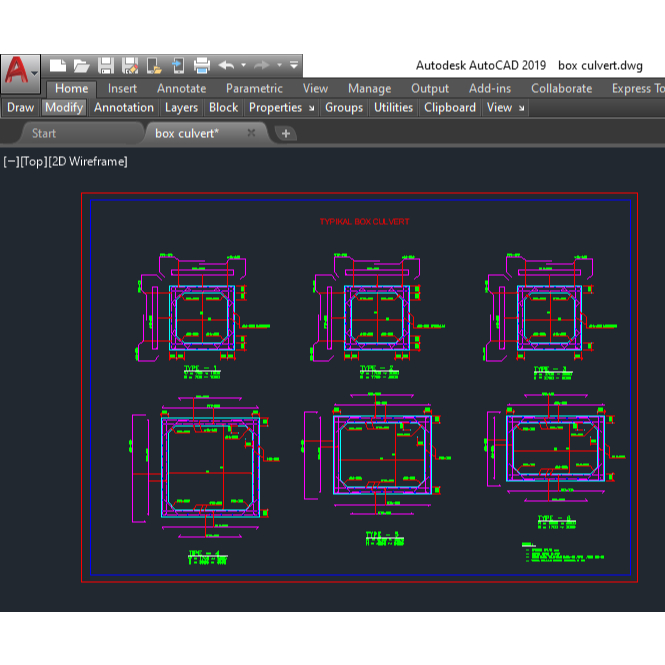Close the box culvert* drawing tab

[x=251, y=133]
